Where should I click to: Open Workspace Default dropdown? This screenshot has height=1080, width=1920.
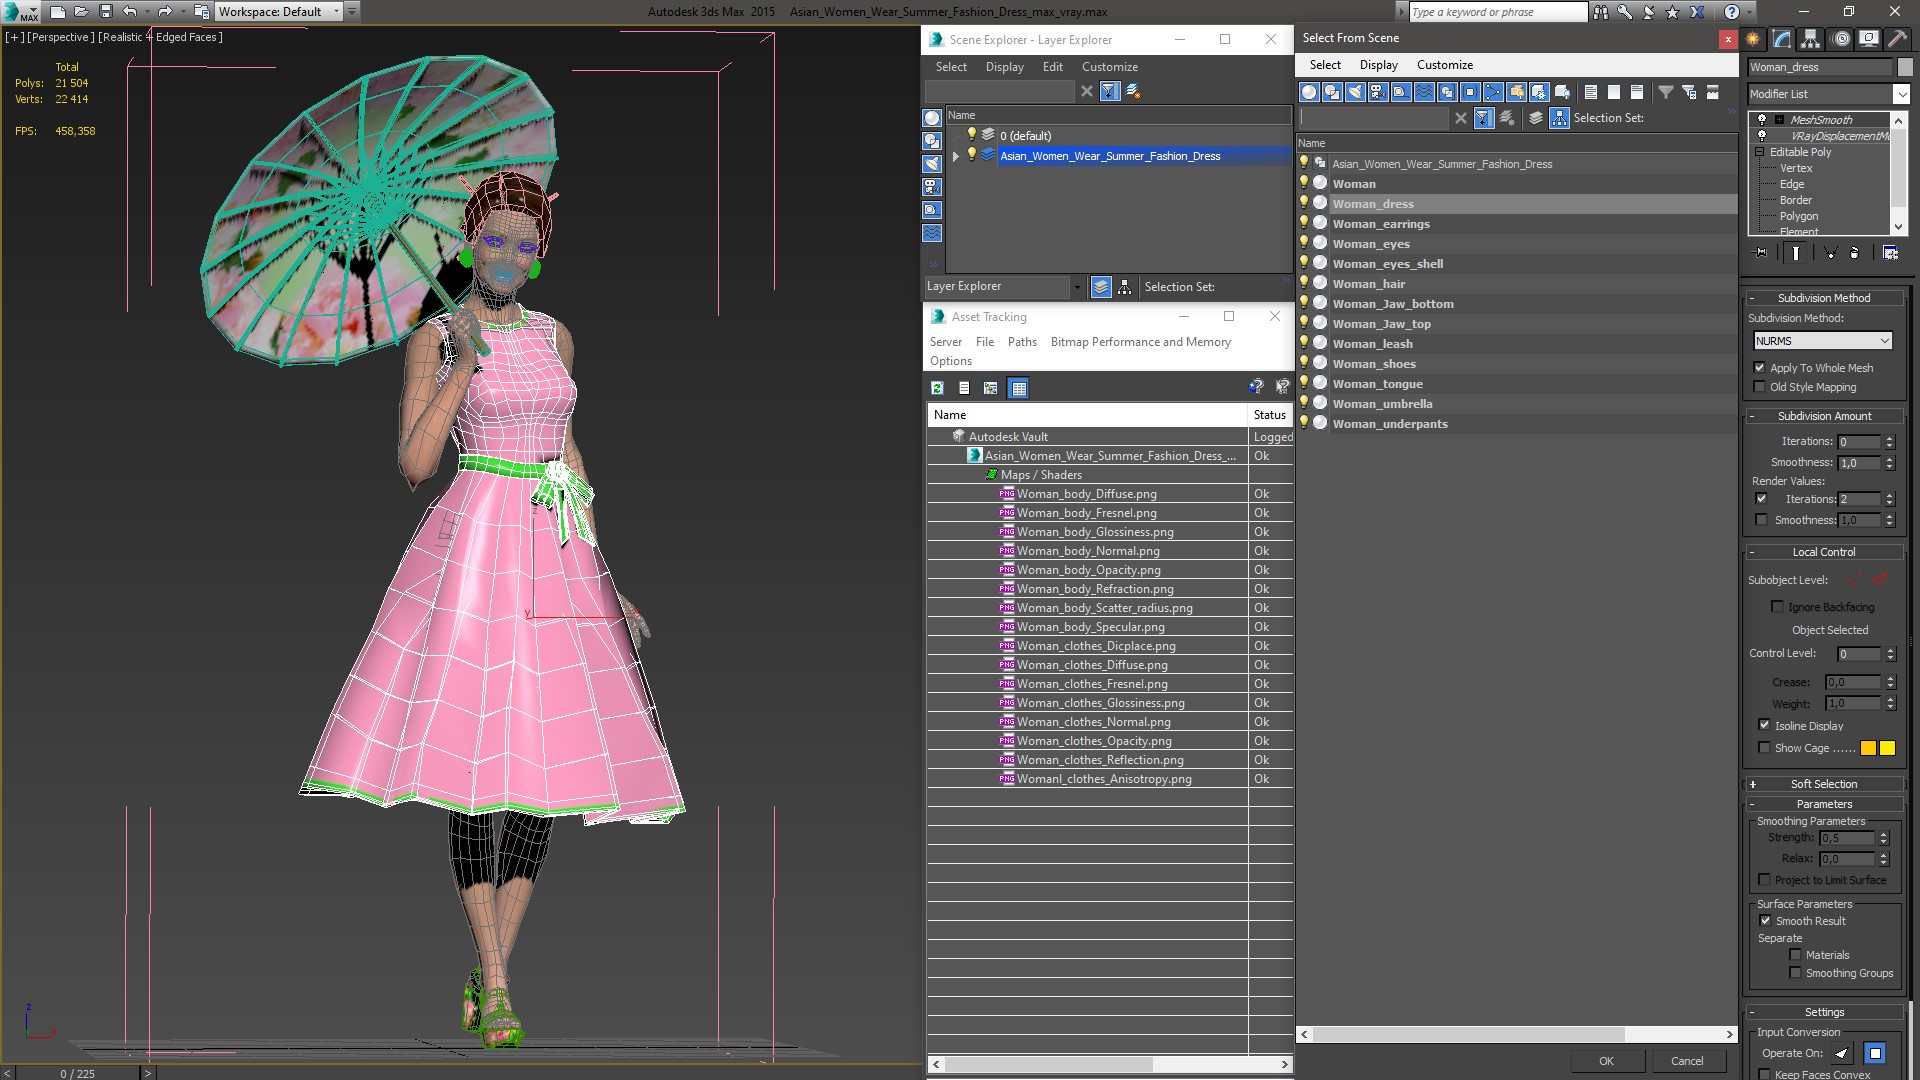pos(279,12)
